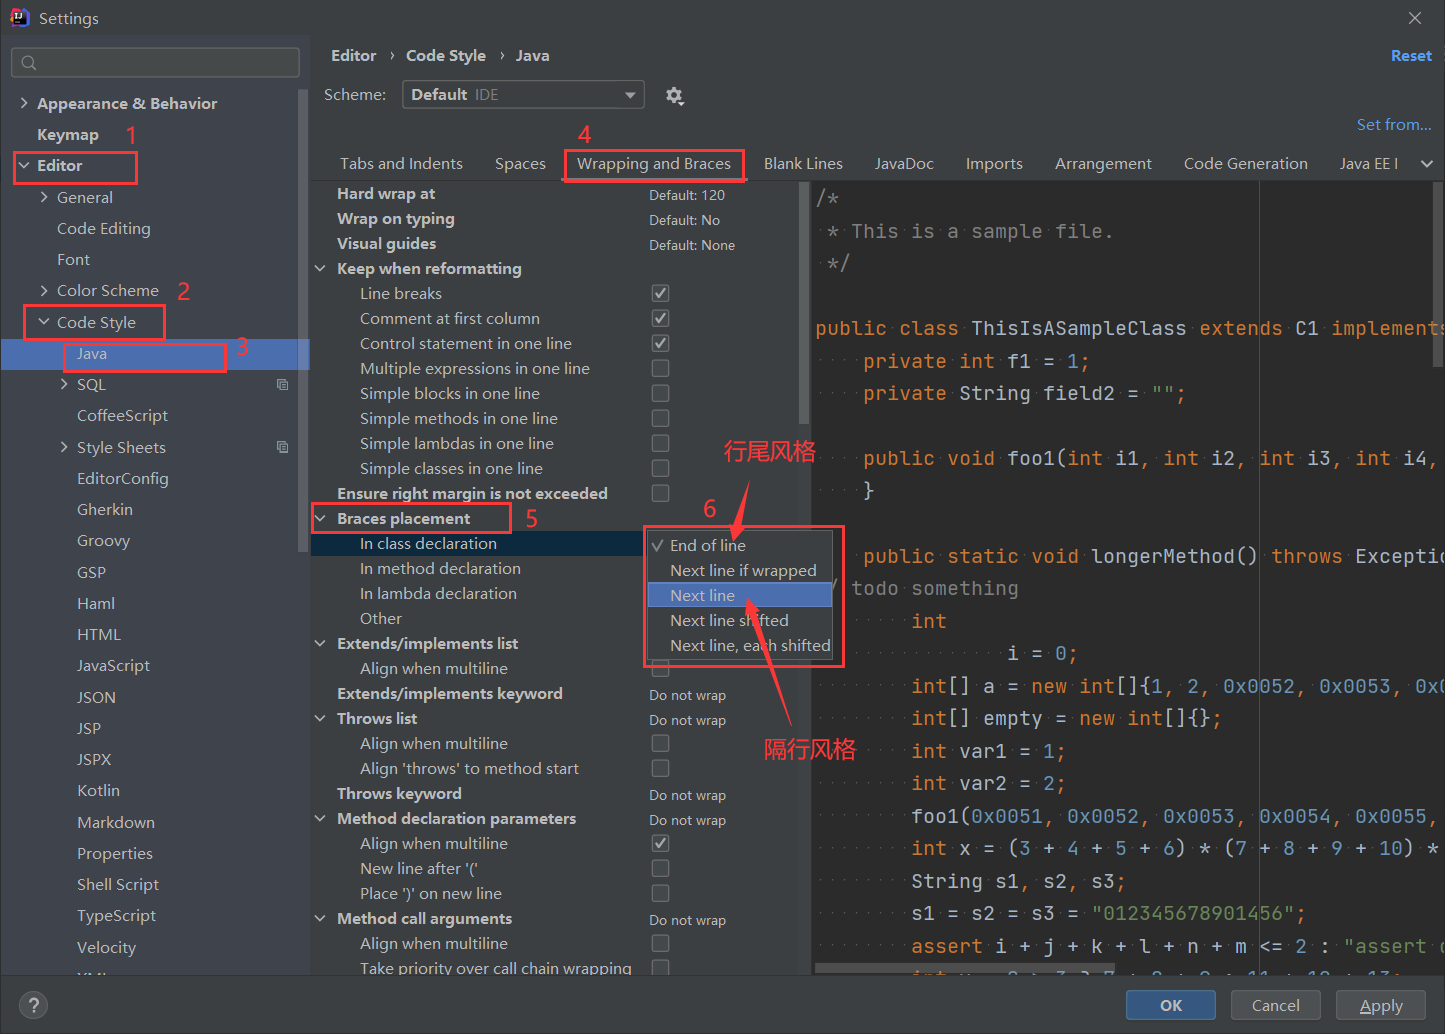The image size is (1445, 1034).
Task: Choose End of line option
Action: click(x=740, y=545)
